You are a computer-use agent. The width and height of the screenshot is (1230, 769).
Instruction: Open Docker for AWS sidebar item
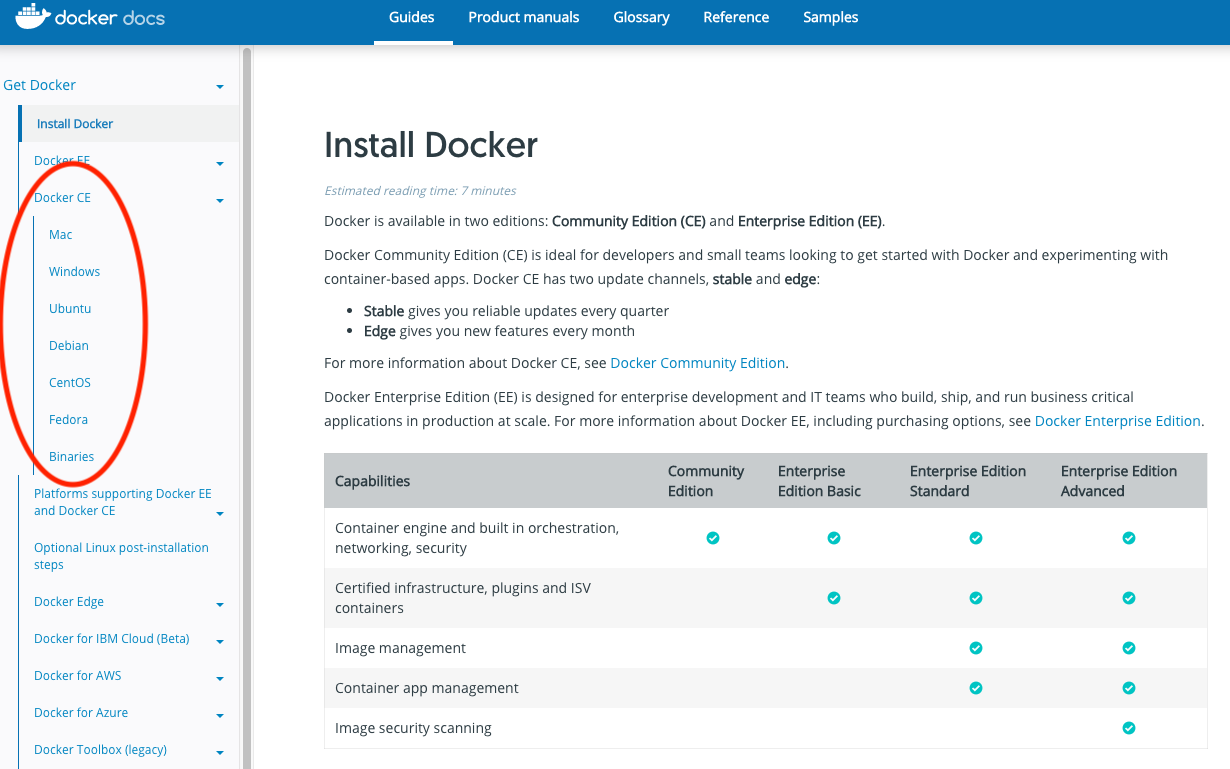coord(78,676)
